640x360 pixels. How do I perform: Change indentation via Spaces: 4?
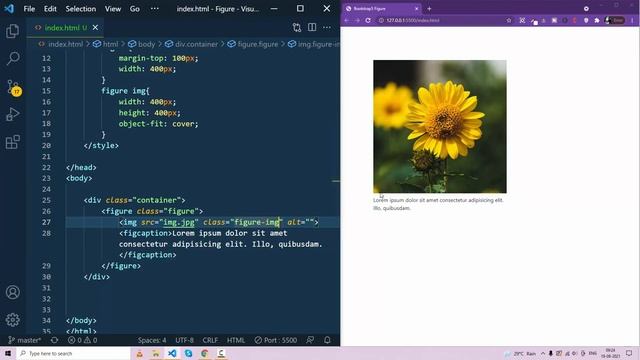152,340
